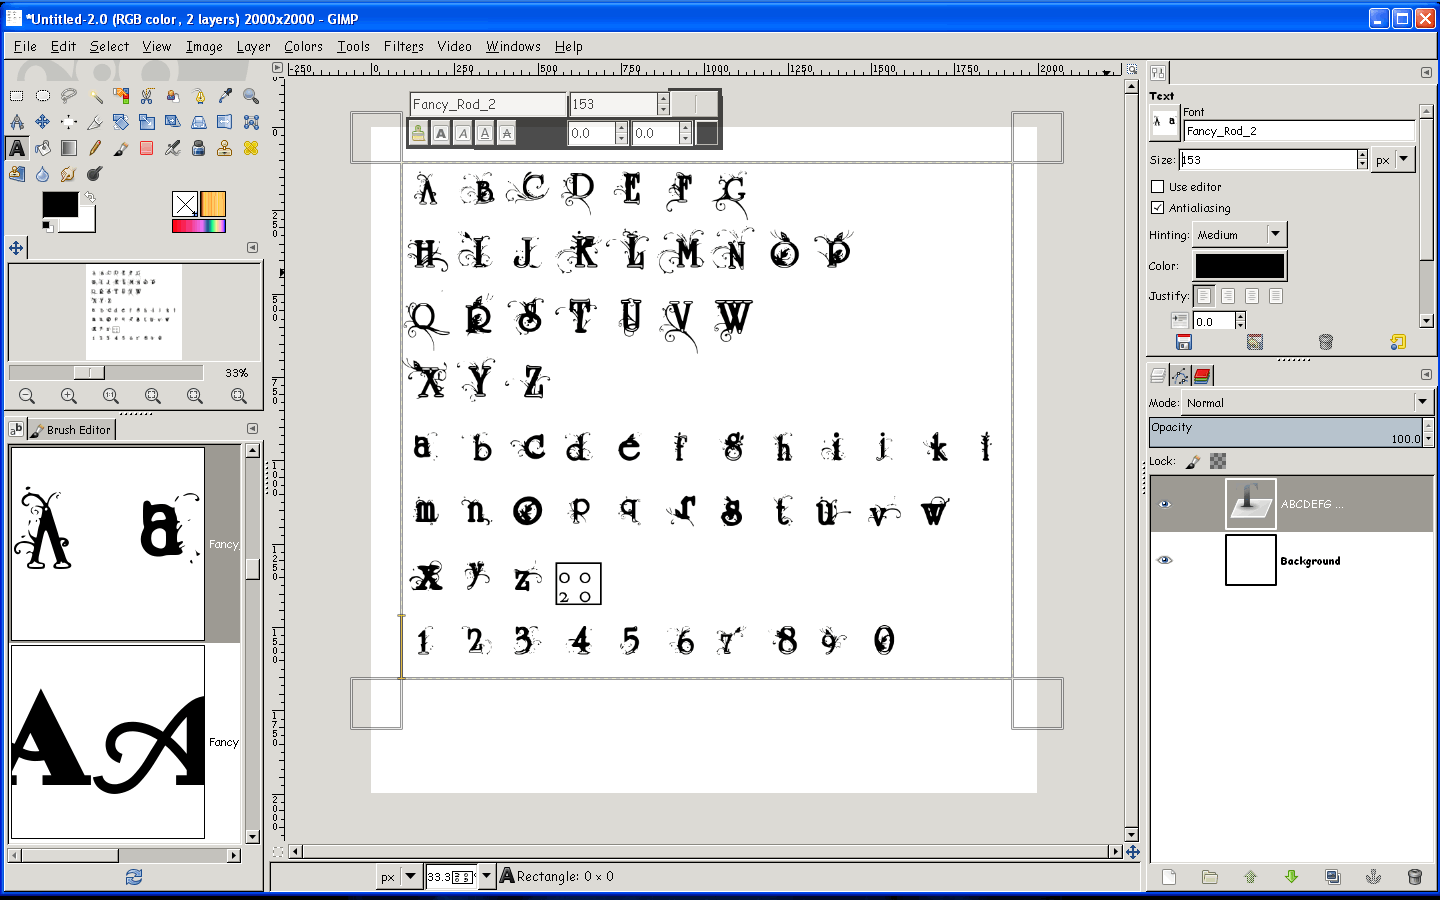
Task: Click the zoom 1:1 magnifier in Navigation
Action: pyautogui.click(x=111, y=396)
